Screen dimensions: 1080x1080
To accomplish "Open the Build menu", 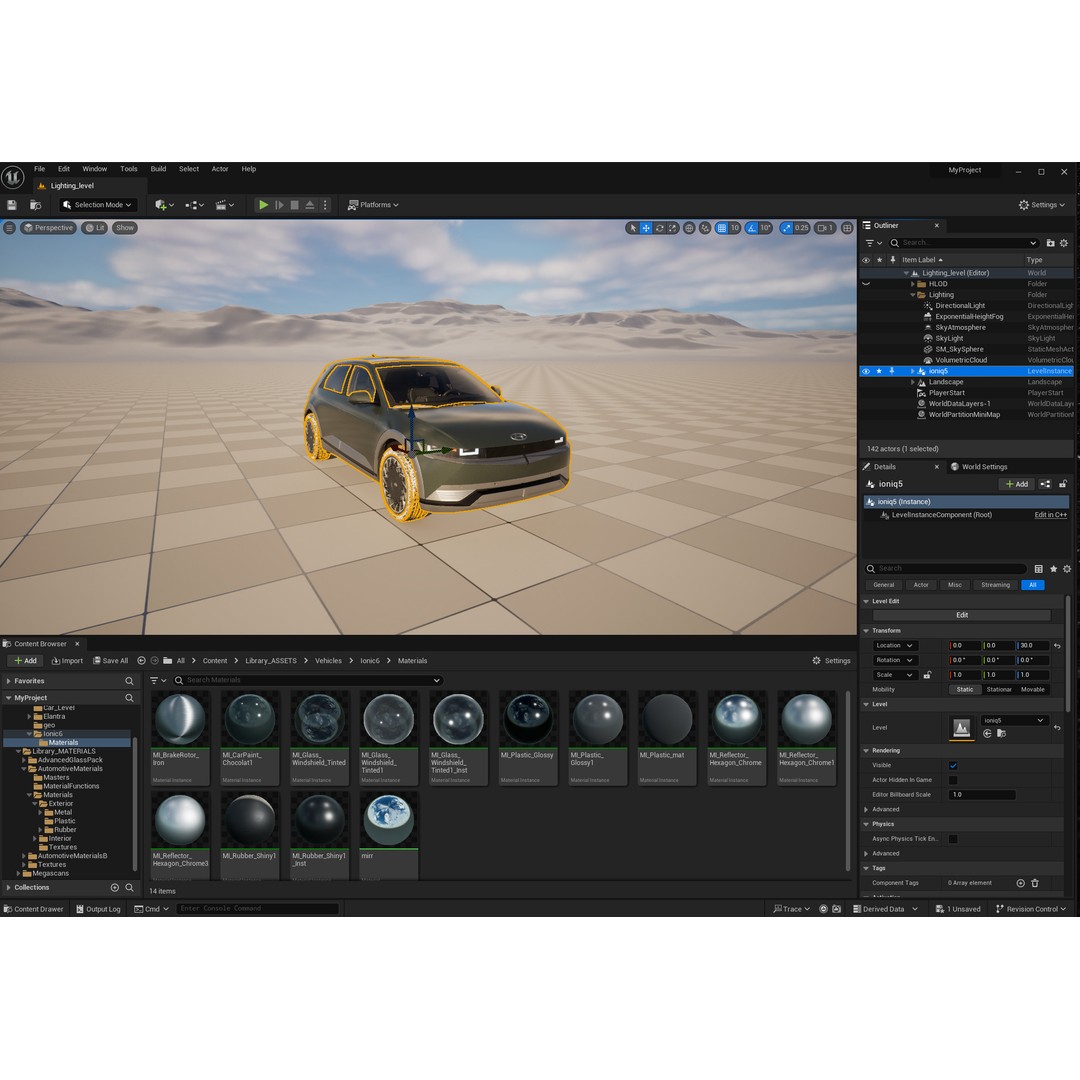I will tap(158, 169).
